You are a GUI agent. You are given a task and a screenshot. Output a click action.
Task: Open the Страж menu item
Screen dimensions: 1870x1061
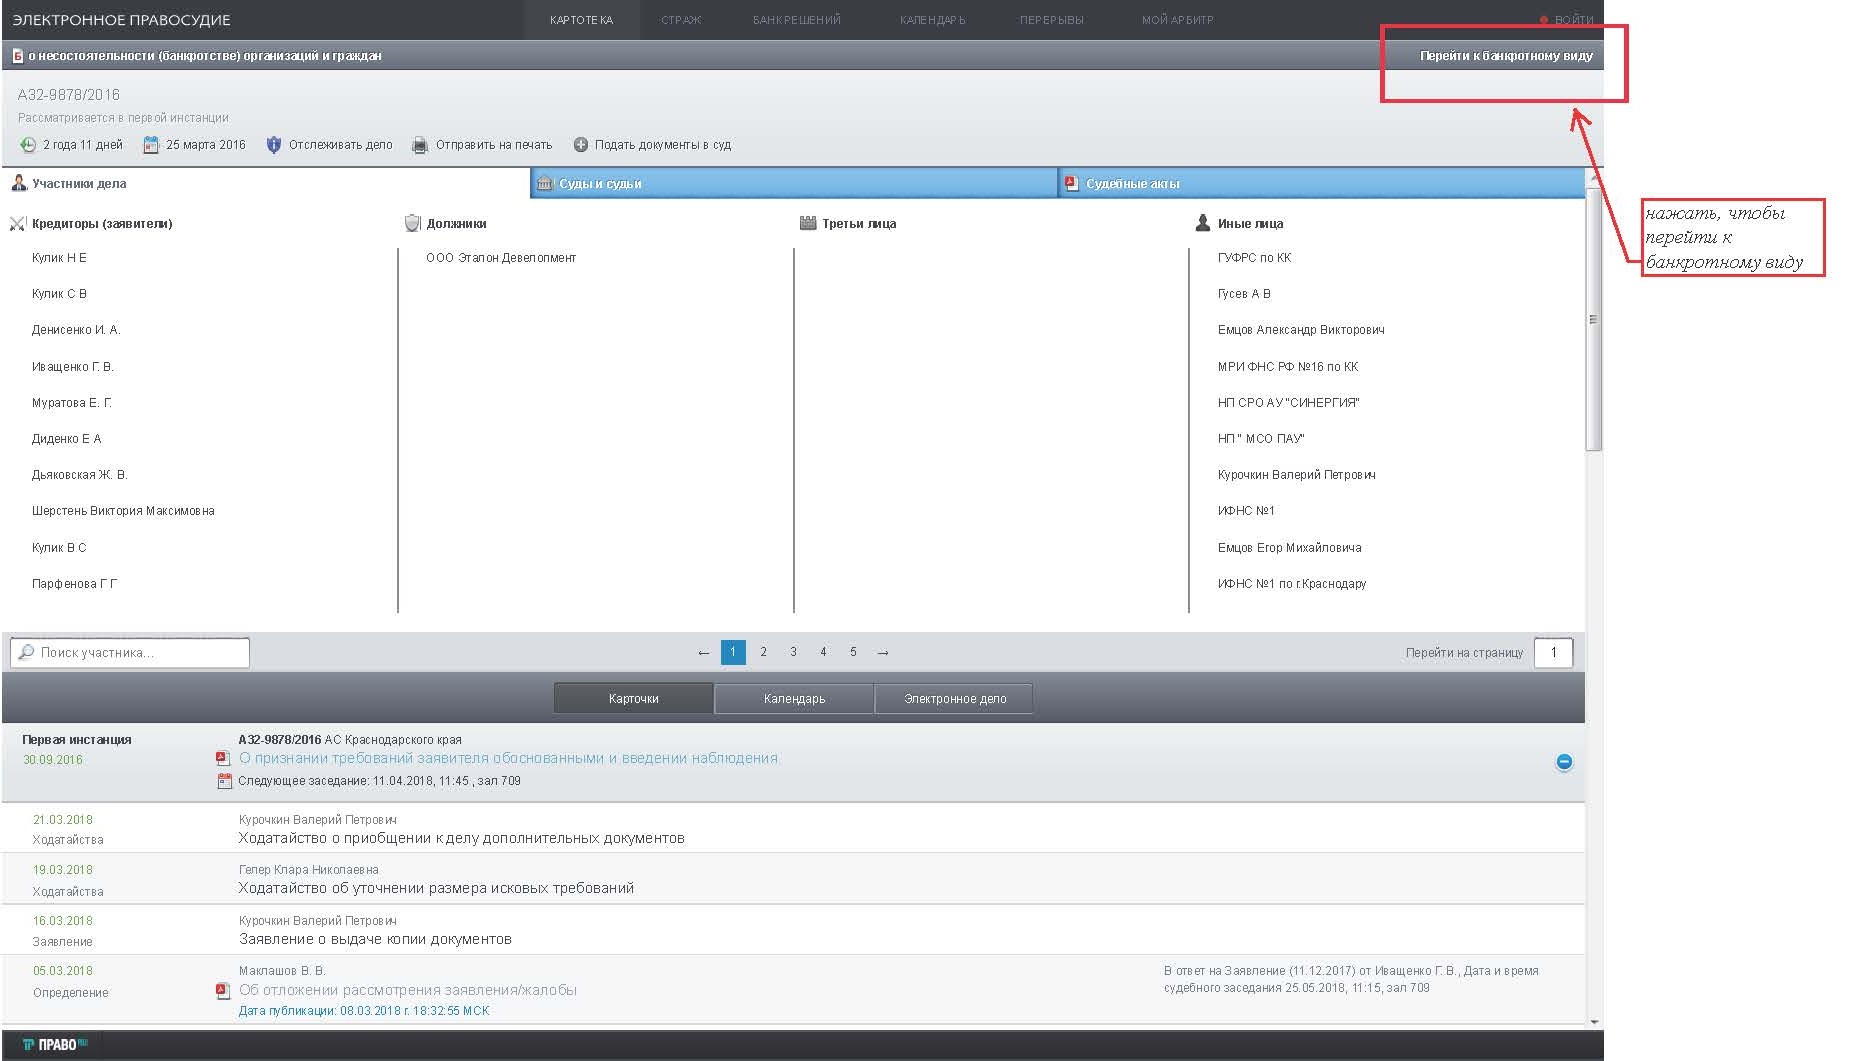pos(681,20)
